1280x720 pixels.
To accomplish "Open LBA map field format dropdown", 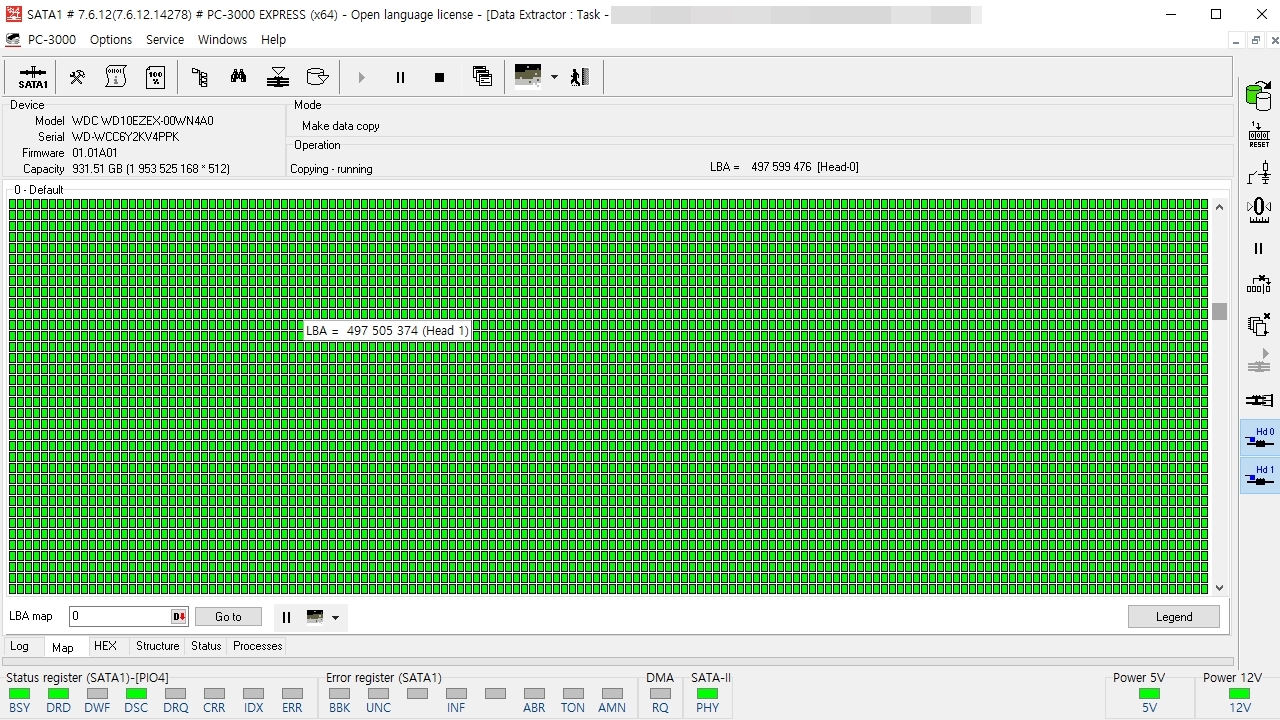I will tap(179, 617).
